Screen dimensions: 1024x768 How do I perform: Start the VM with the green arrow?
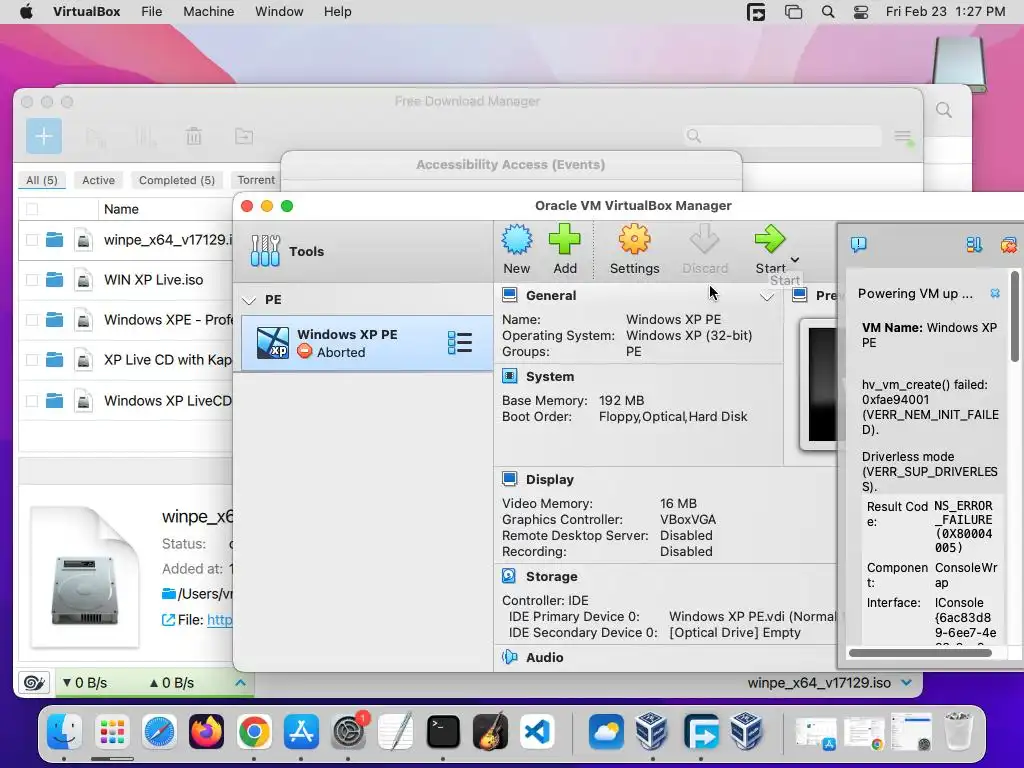(x=770, y=239)
